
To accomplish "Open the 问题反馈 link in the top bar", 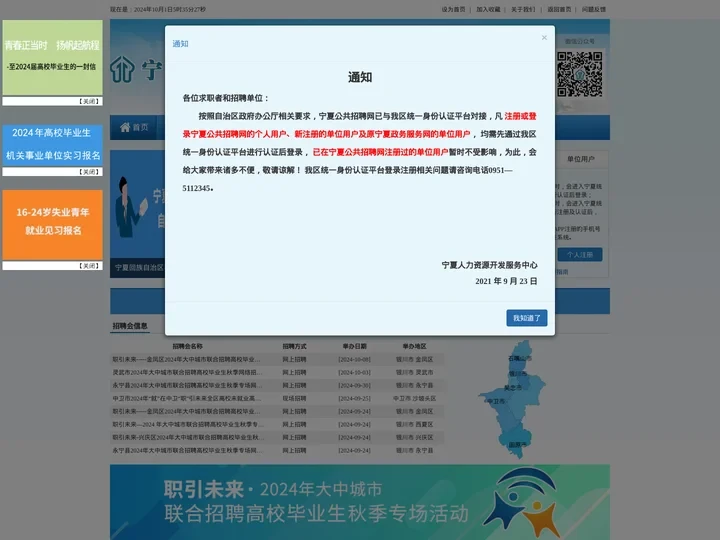I will pyautogui.click(x=594, y=9).
